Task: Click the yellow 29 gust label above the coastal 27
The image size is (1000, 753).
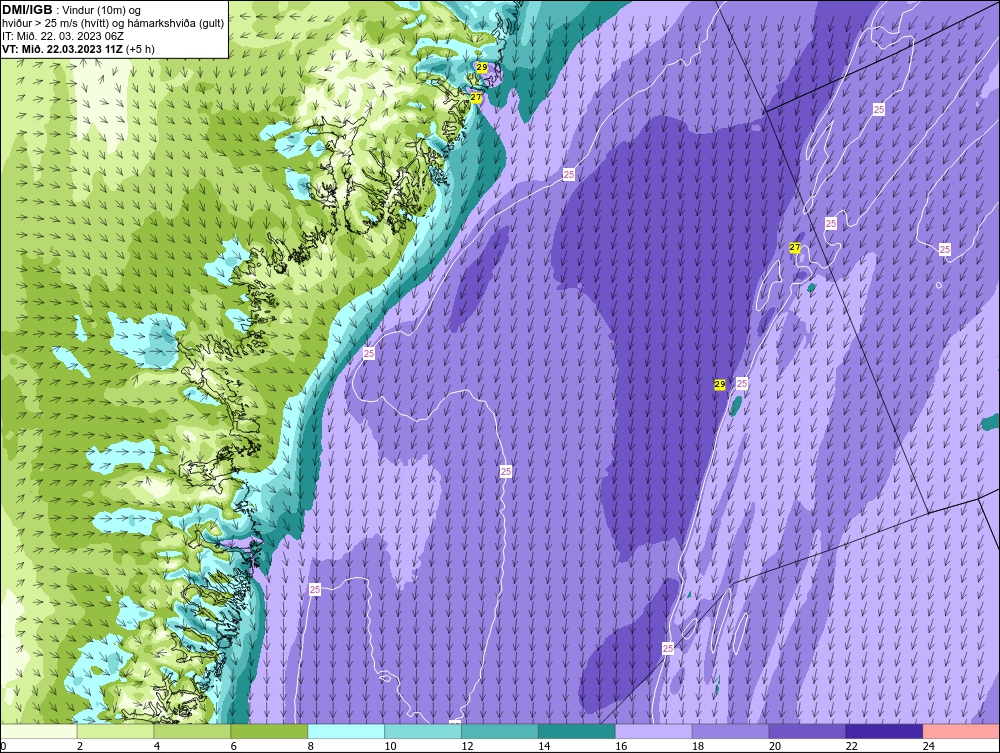Action: pyautogui.click(x=482, y=67)
